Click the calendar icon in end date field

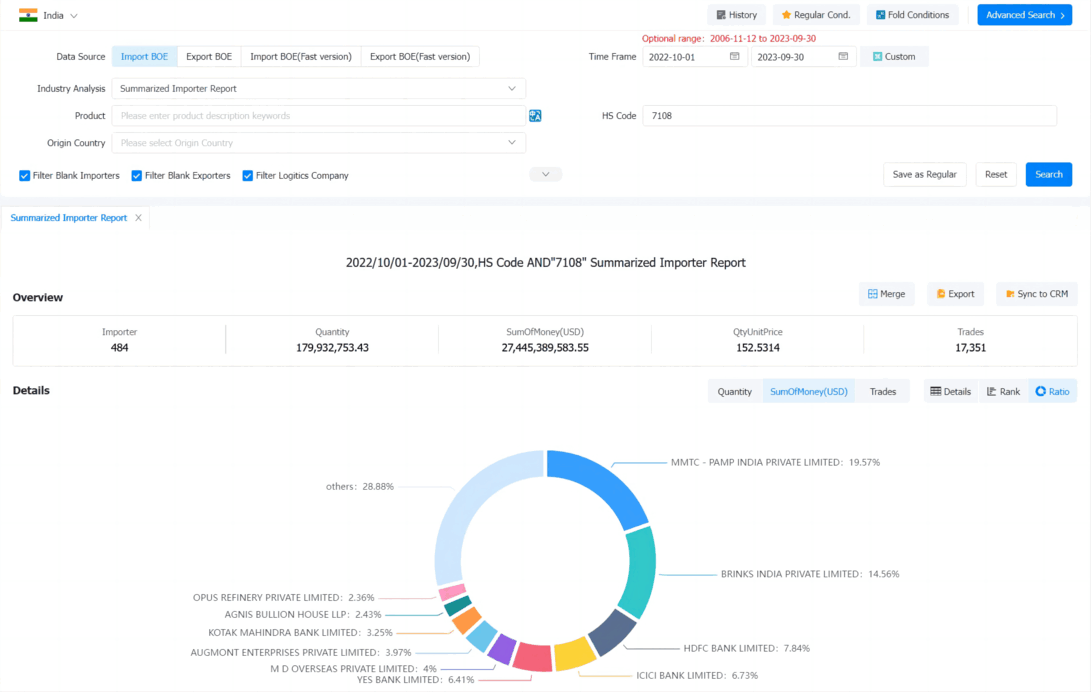(843, 56)
